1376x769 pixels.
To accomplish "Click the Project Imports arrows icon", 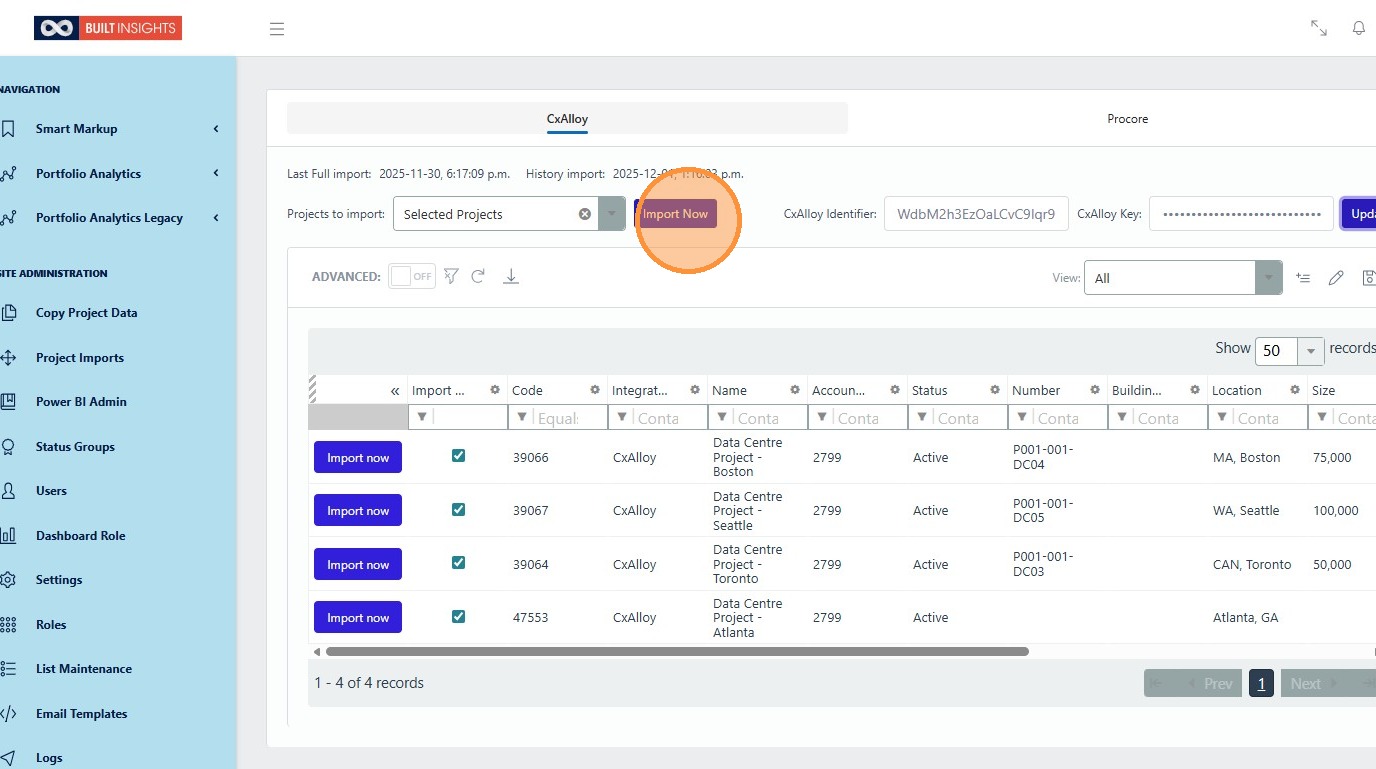I will 8,358.
